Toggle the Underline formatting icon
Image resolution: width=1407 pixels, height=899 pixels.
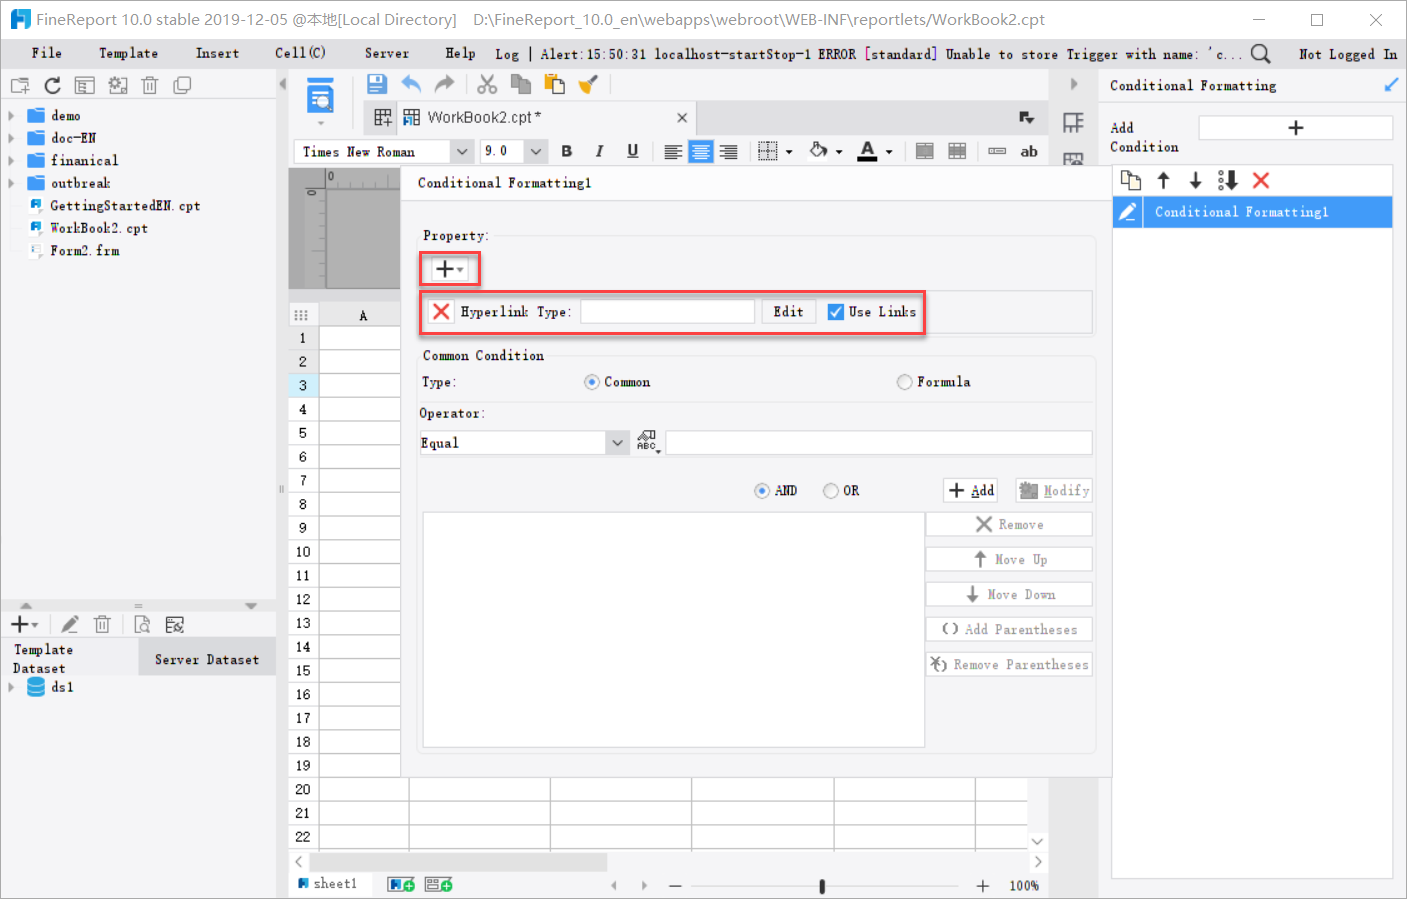pyautogui.click(x=632, y=151)
